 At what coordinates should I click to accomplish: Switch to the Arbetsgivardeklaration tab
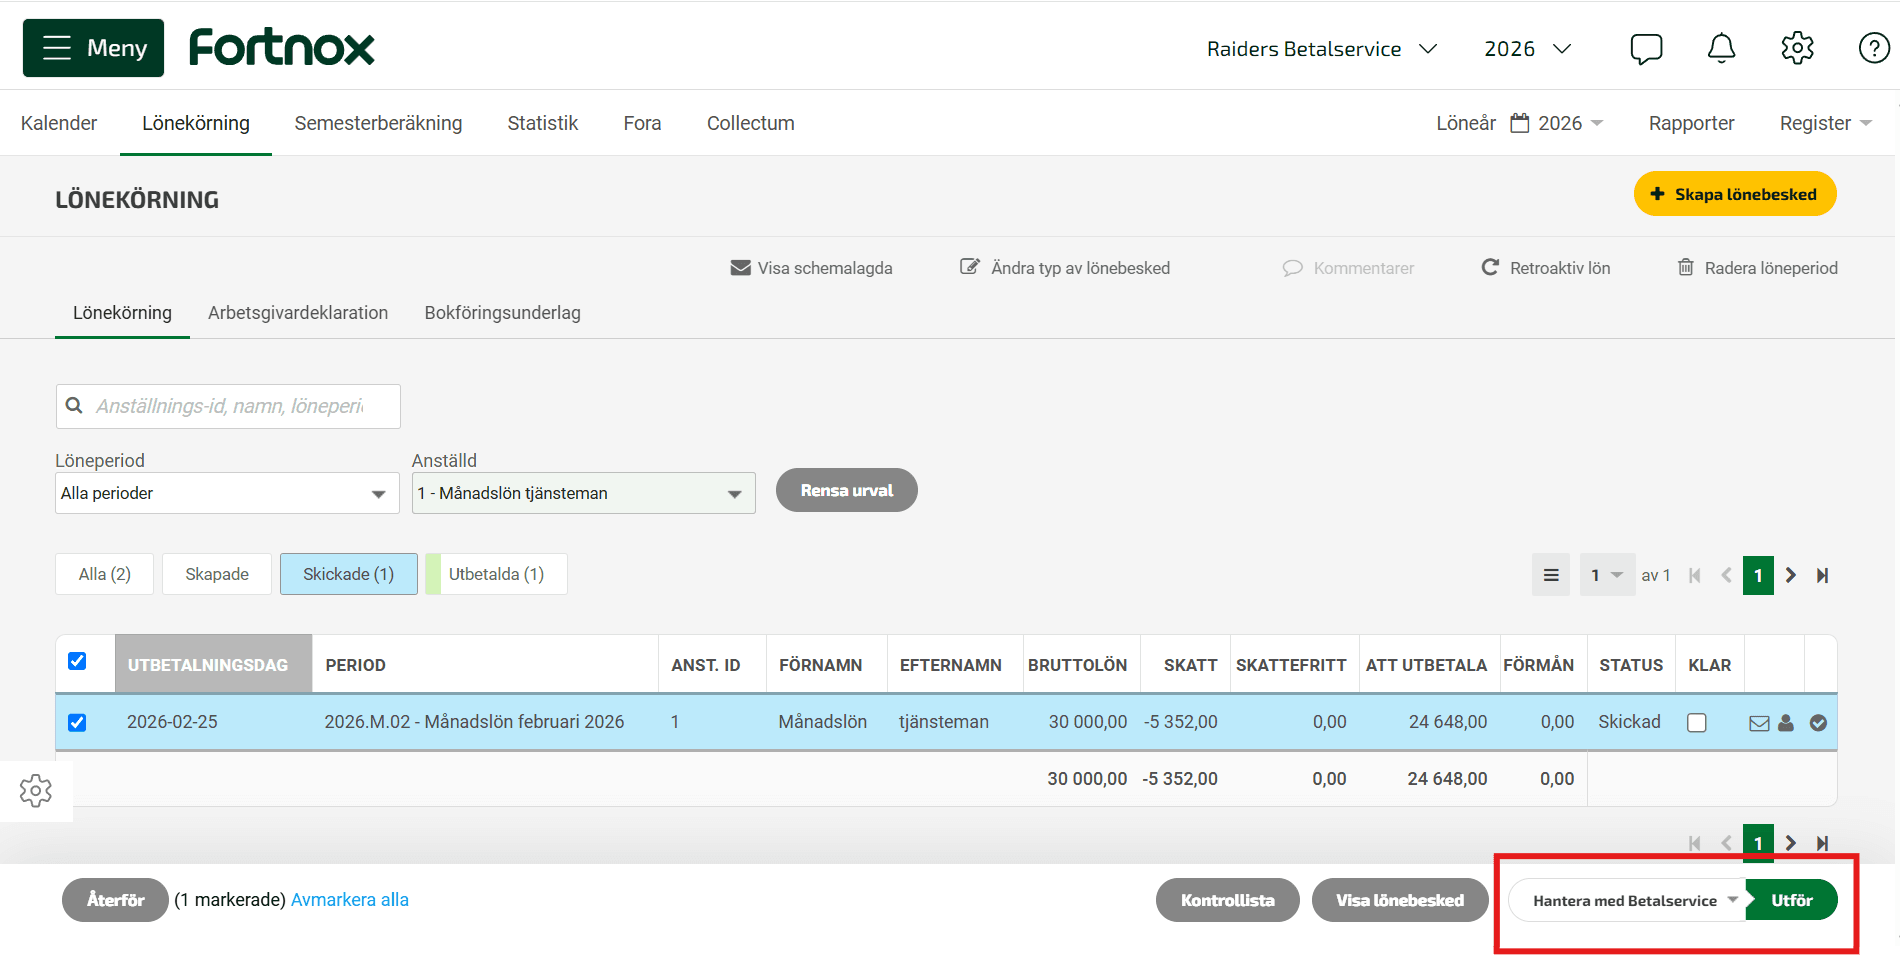298,313
